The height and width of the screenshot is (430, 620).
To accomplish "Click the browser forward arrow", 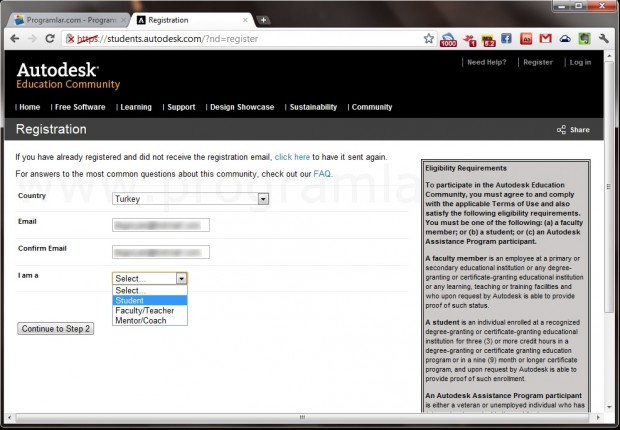I will tap(32, 39).
